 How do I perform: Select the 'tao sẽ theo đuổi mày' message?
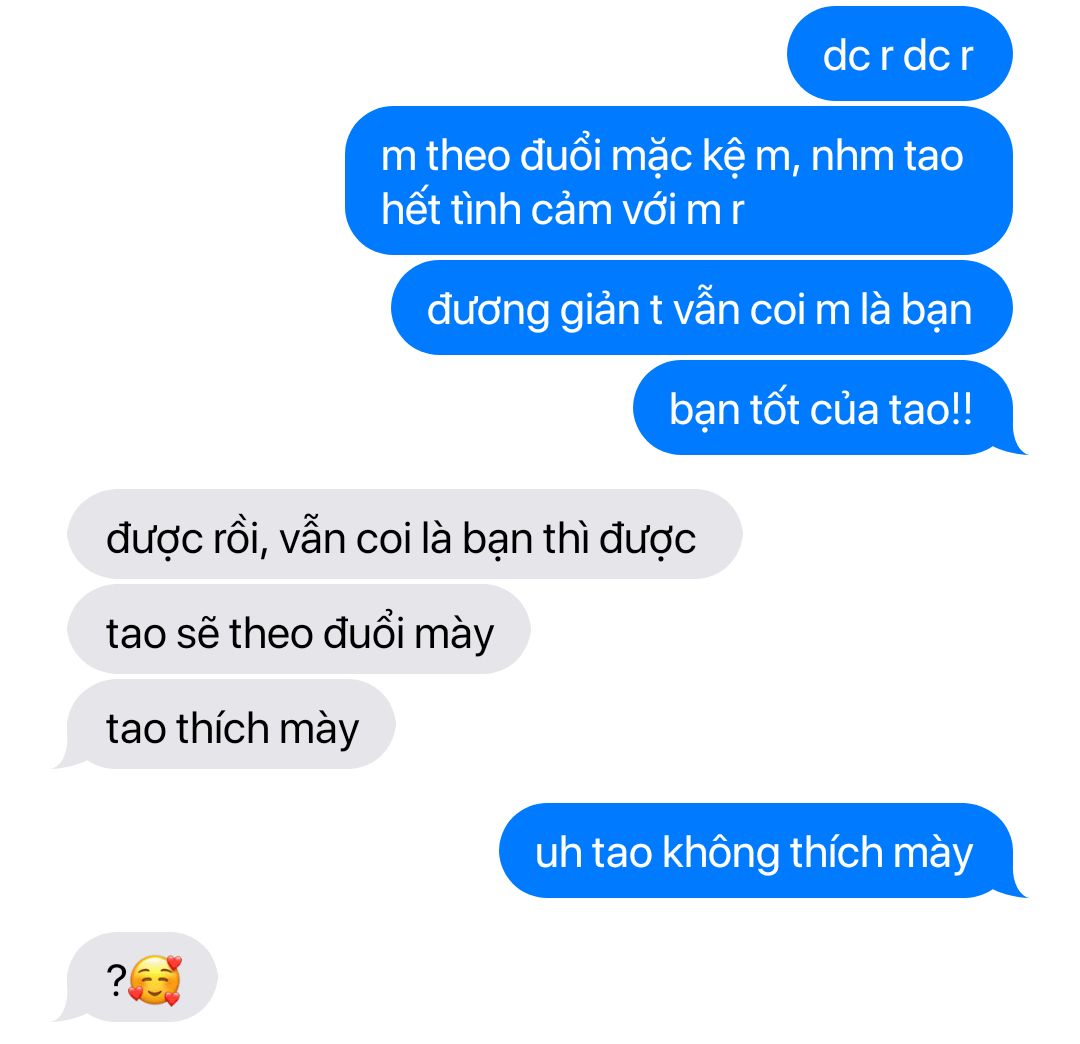click(298, 629)
